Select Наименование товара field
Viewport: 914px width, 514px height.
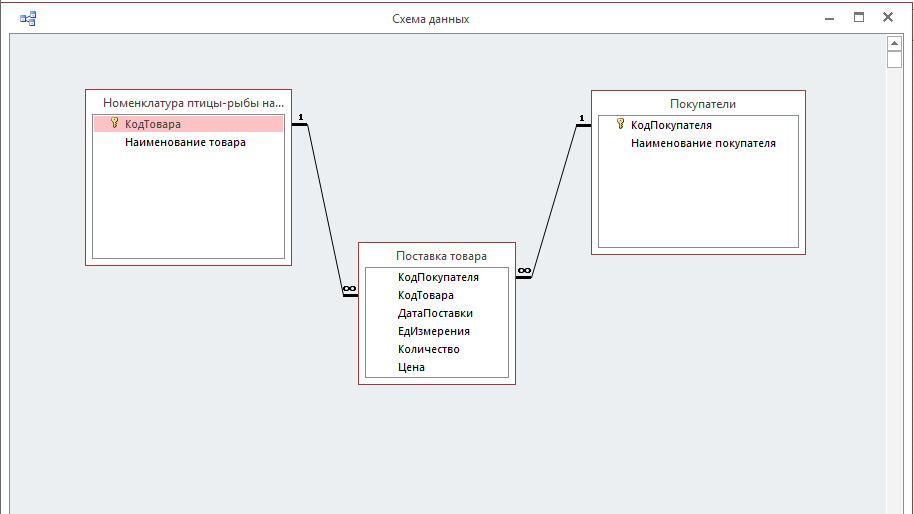pos(185,142)
